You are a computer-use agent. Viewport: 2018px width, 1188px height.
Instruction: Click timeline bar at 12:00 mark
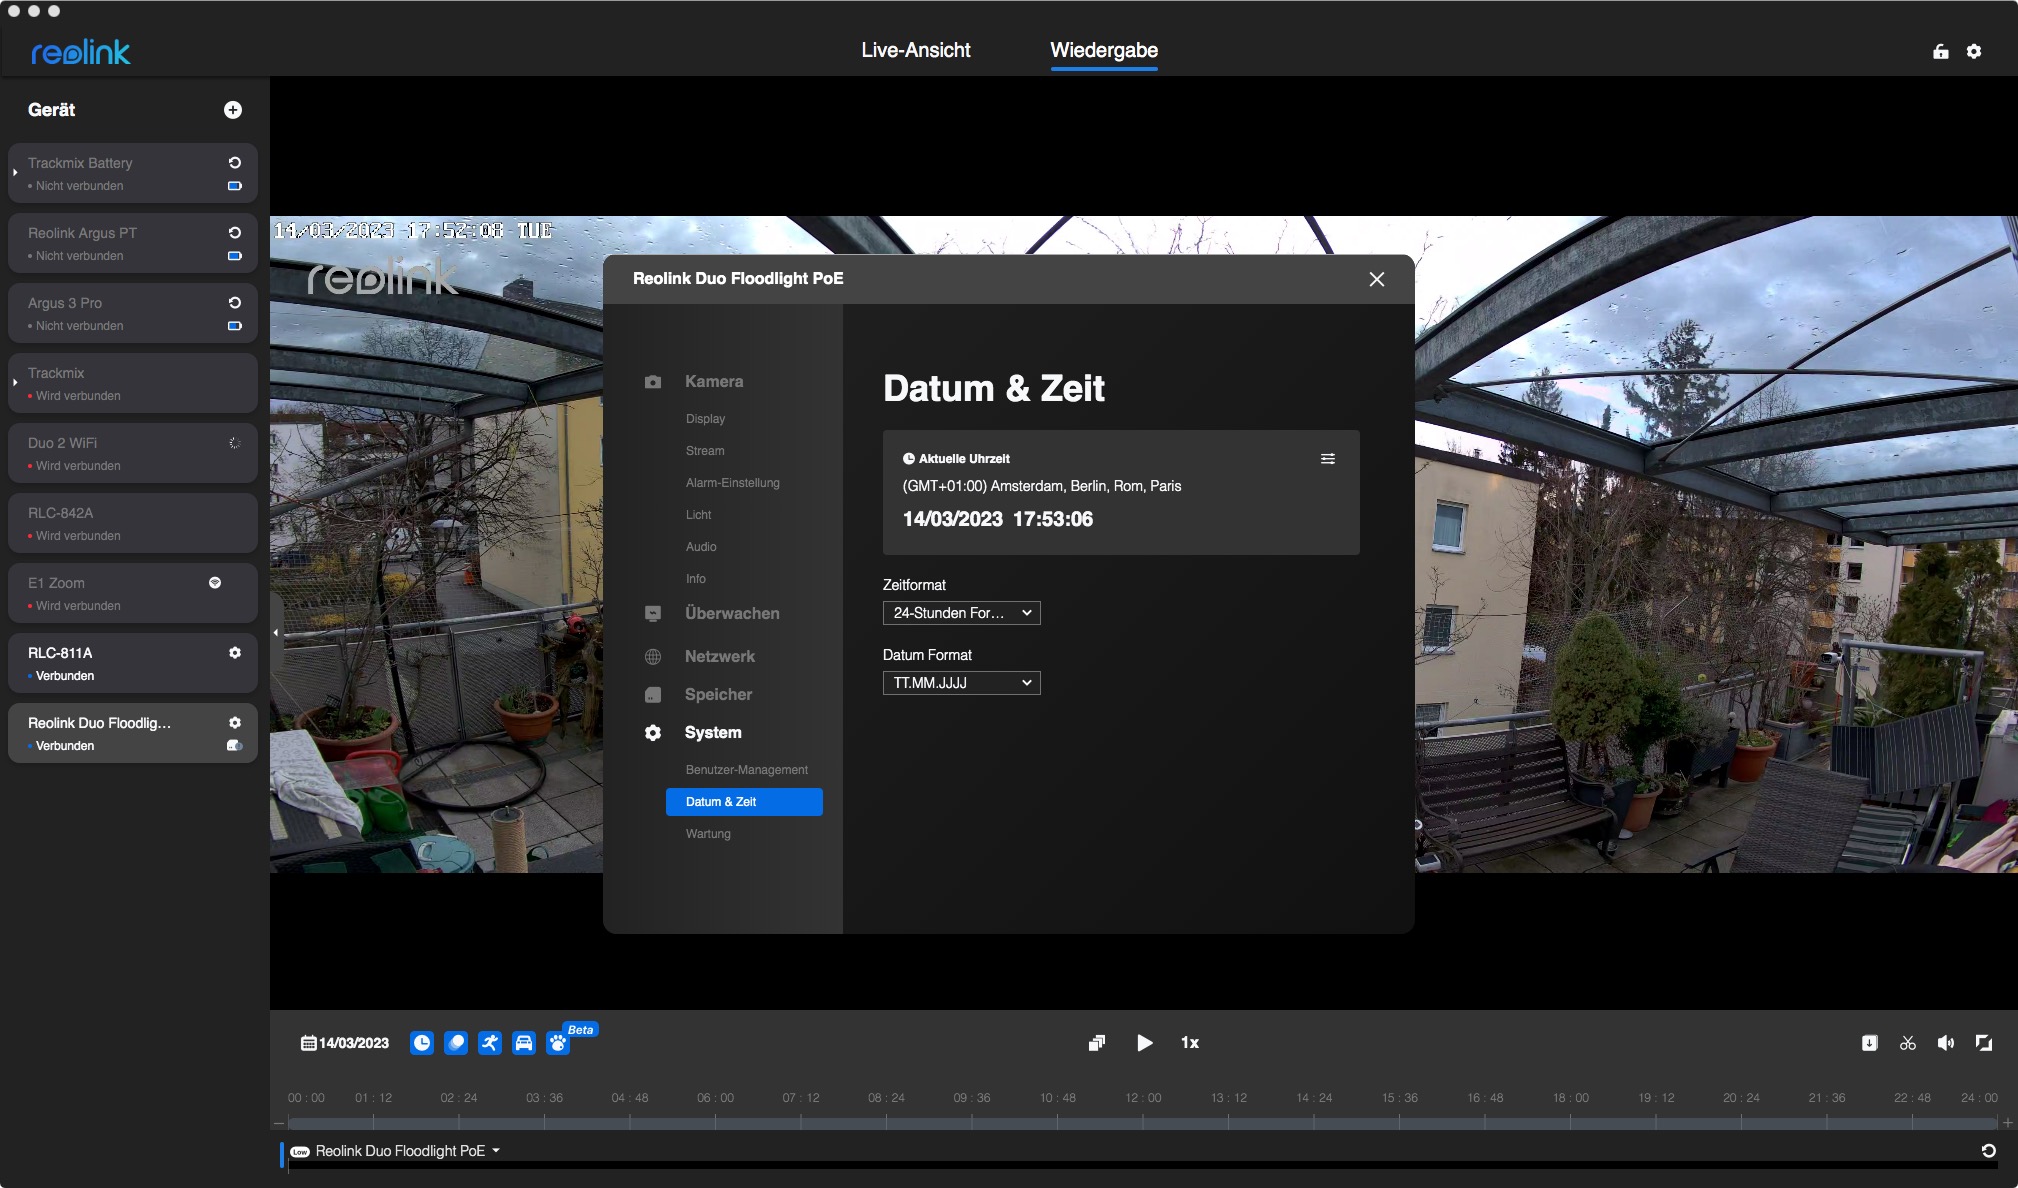1143,1123
